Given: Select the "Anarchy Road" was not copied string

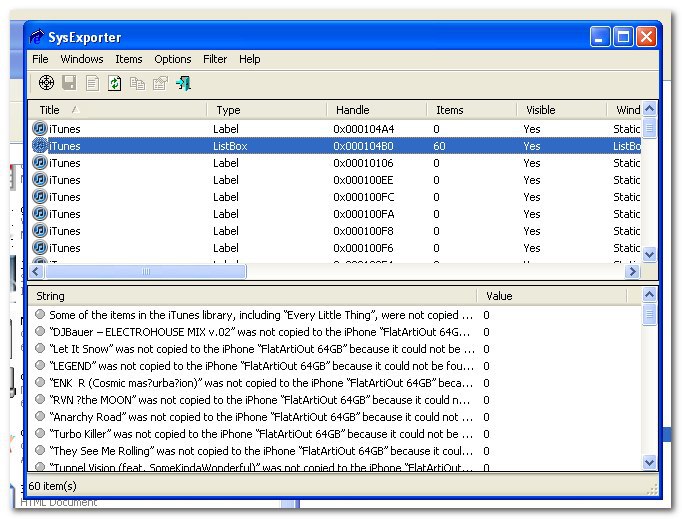Looking at the screenshot, I should (x=261, y=417).
